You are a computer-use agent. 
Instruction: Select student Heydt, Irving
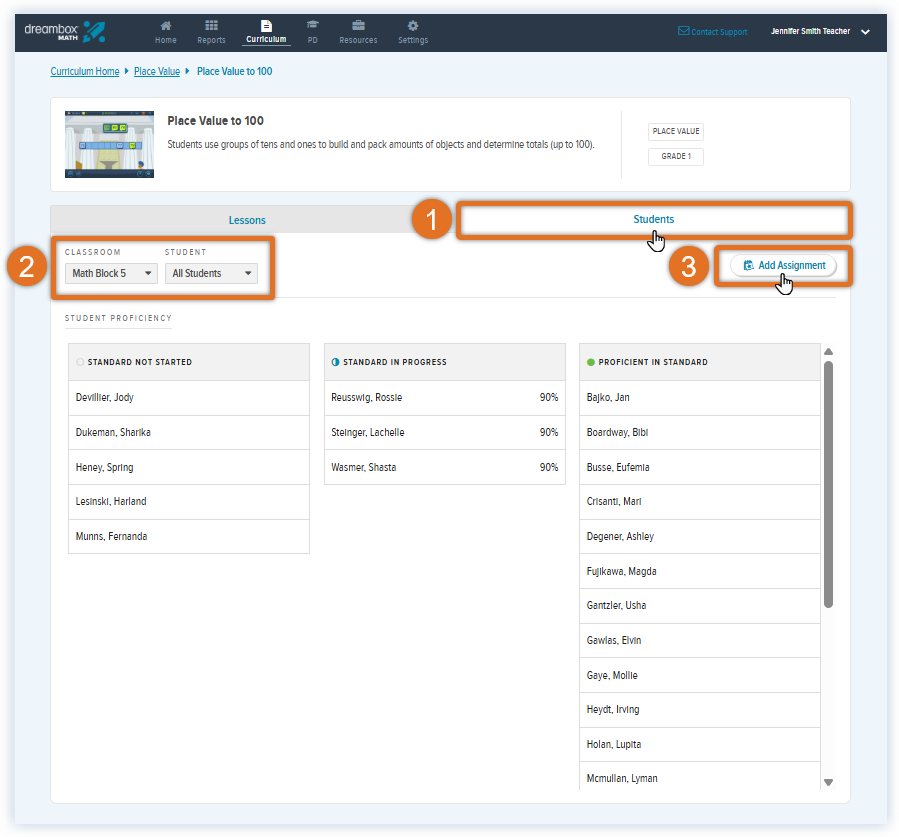pos(699,710)
